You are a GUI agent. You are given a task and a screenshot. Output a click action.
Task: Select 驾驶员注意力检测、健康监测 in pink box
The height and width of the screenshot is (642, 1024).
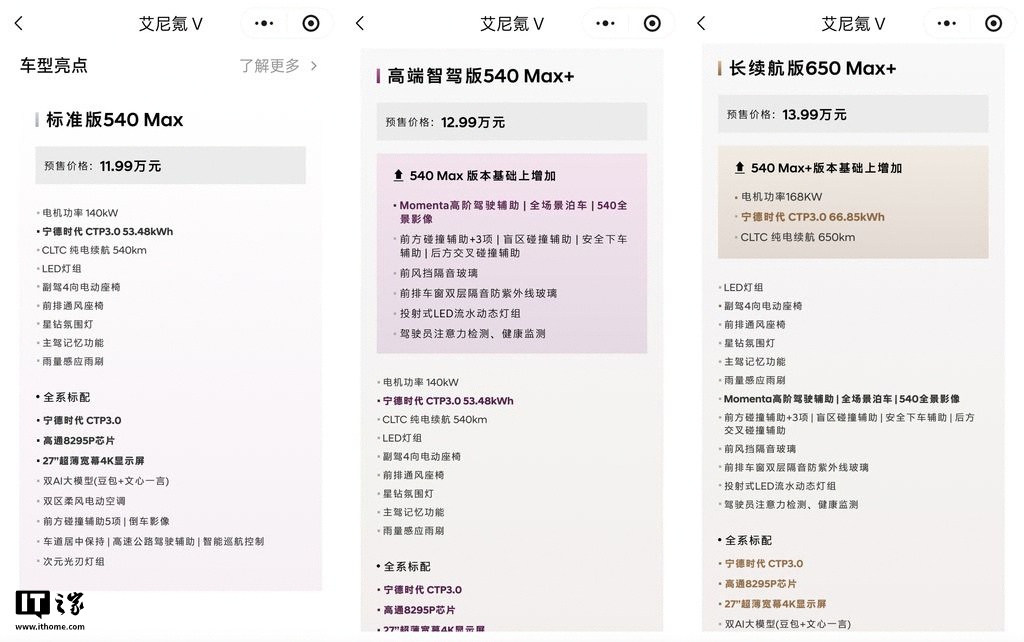tap(472, 334)
